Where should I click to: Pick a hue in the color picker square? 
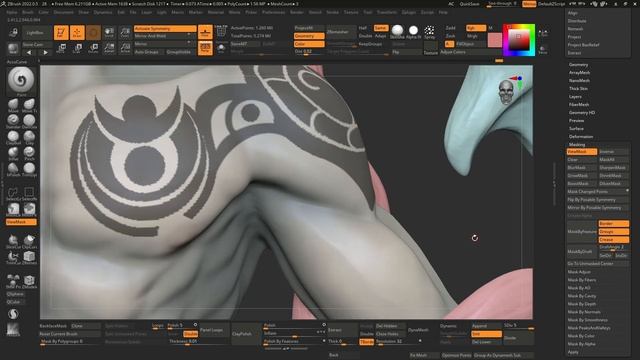pyautogui.click(x=519, y=40)
